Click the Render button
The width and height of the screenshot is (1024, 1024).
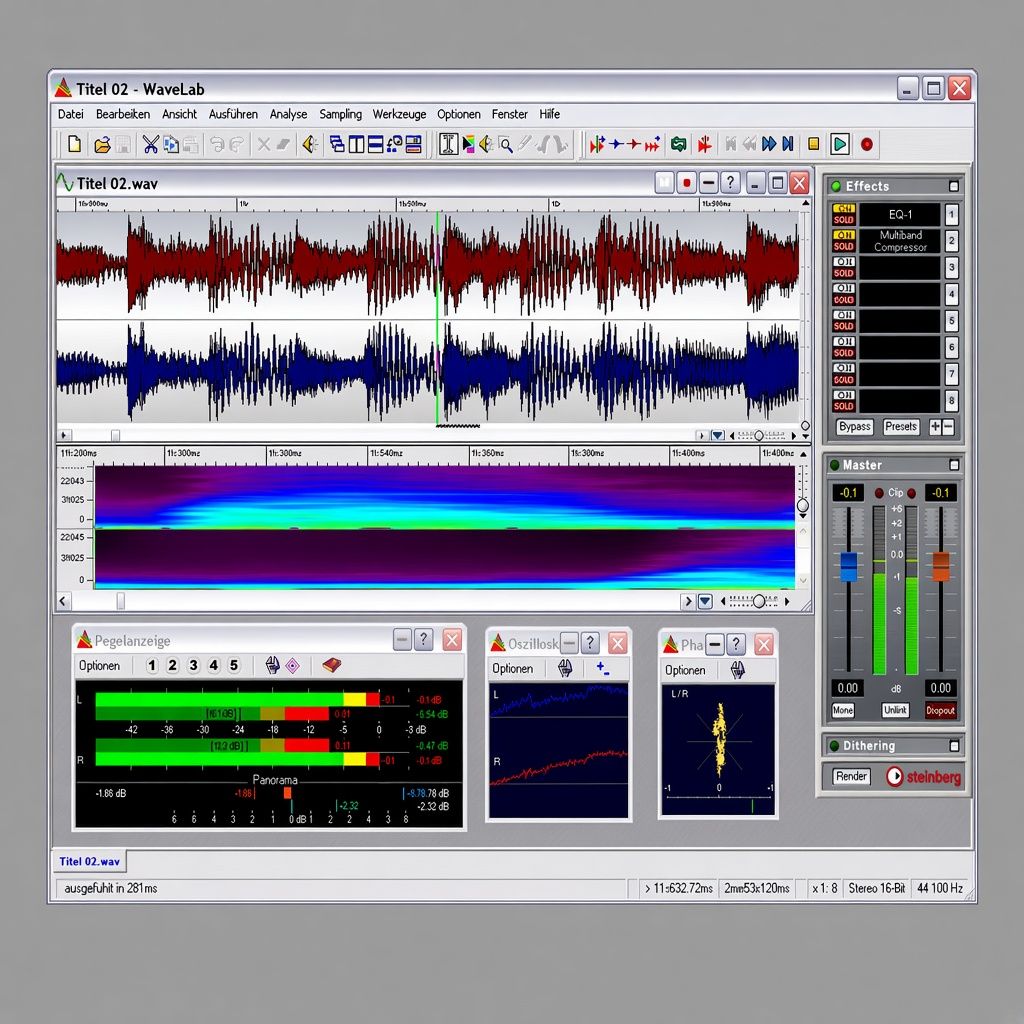(851, 776)
